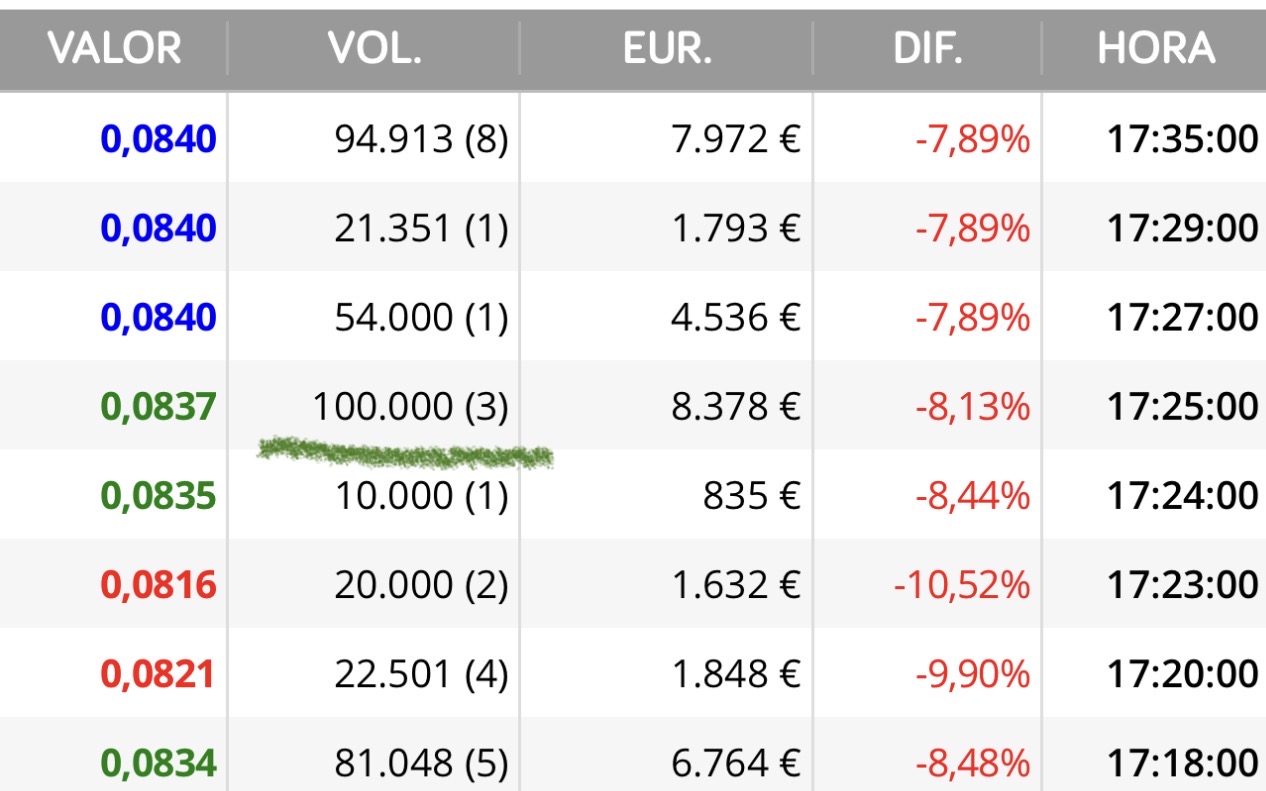
Task: Click the 17:24:00 time cell
Action: pyautogui.click(x=1182, y=496)
